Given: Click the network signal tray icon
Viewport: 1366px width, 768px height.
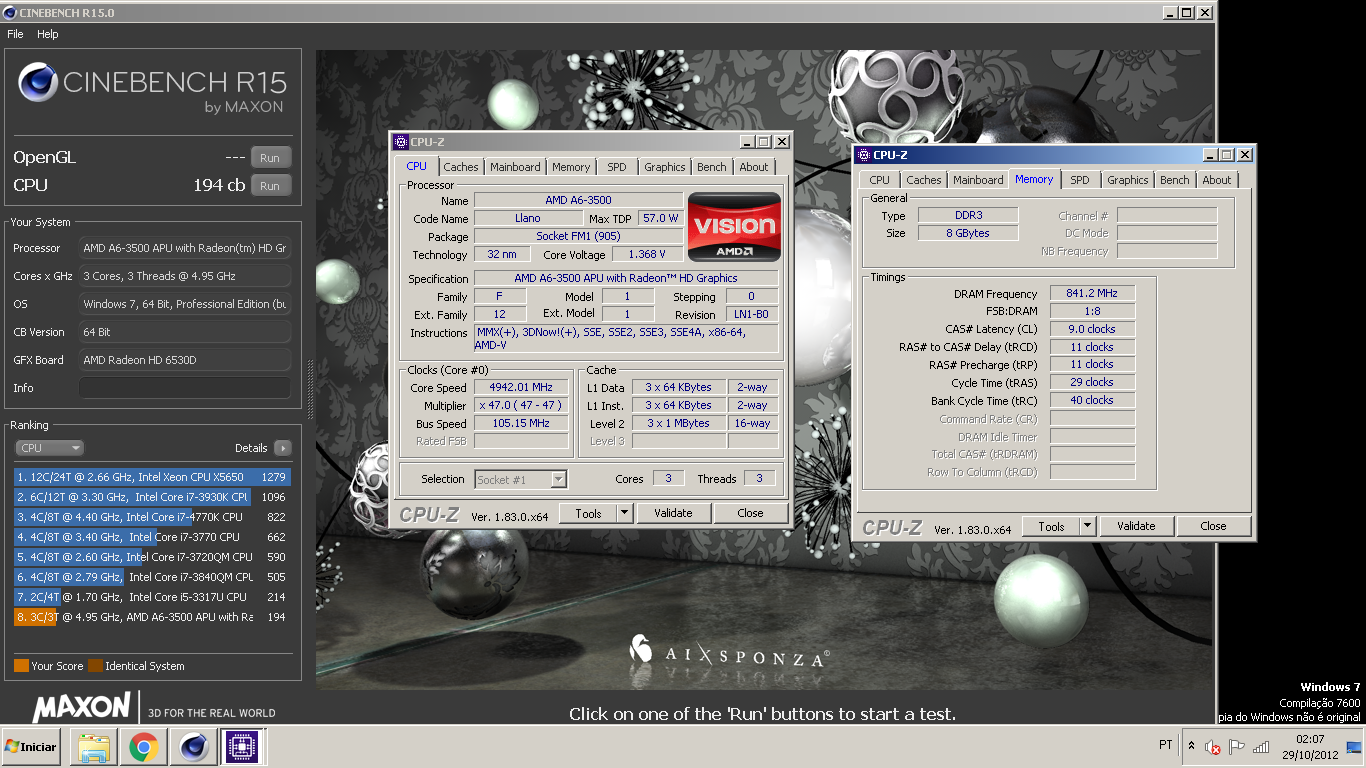Looking at the screenshot, I should click(x=1261, y=747).
